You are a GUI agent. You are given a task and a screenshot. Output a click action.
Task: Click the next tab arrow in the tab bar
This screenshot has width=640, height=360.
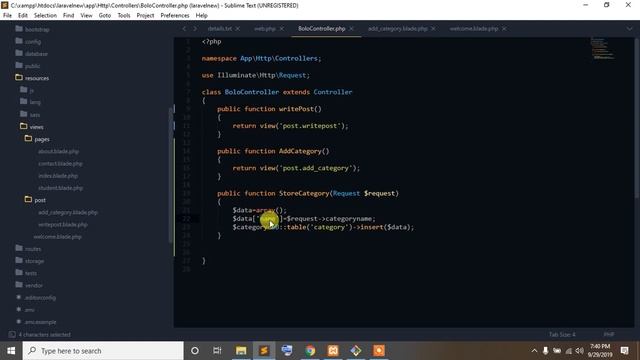click(x=195, y=29)
